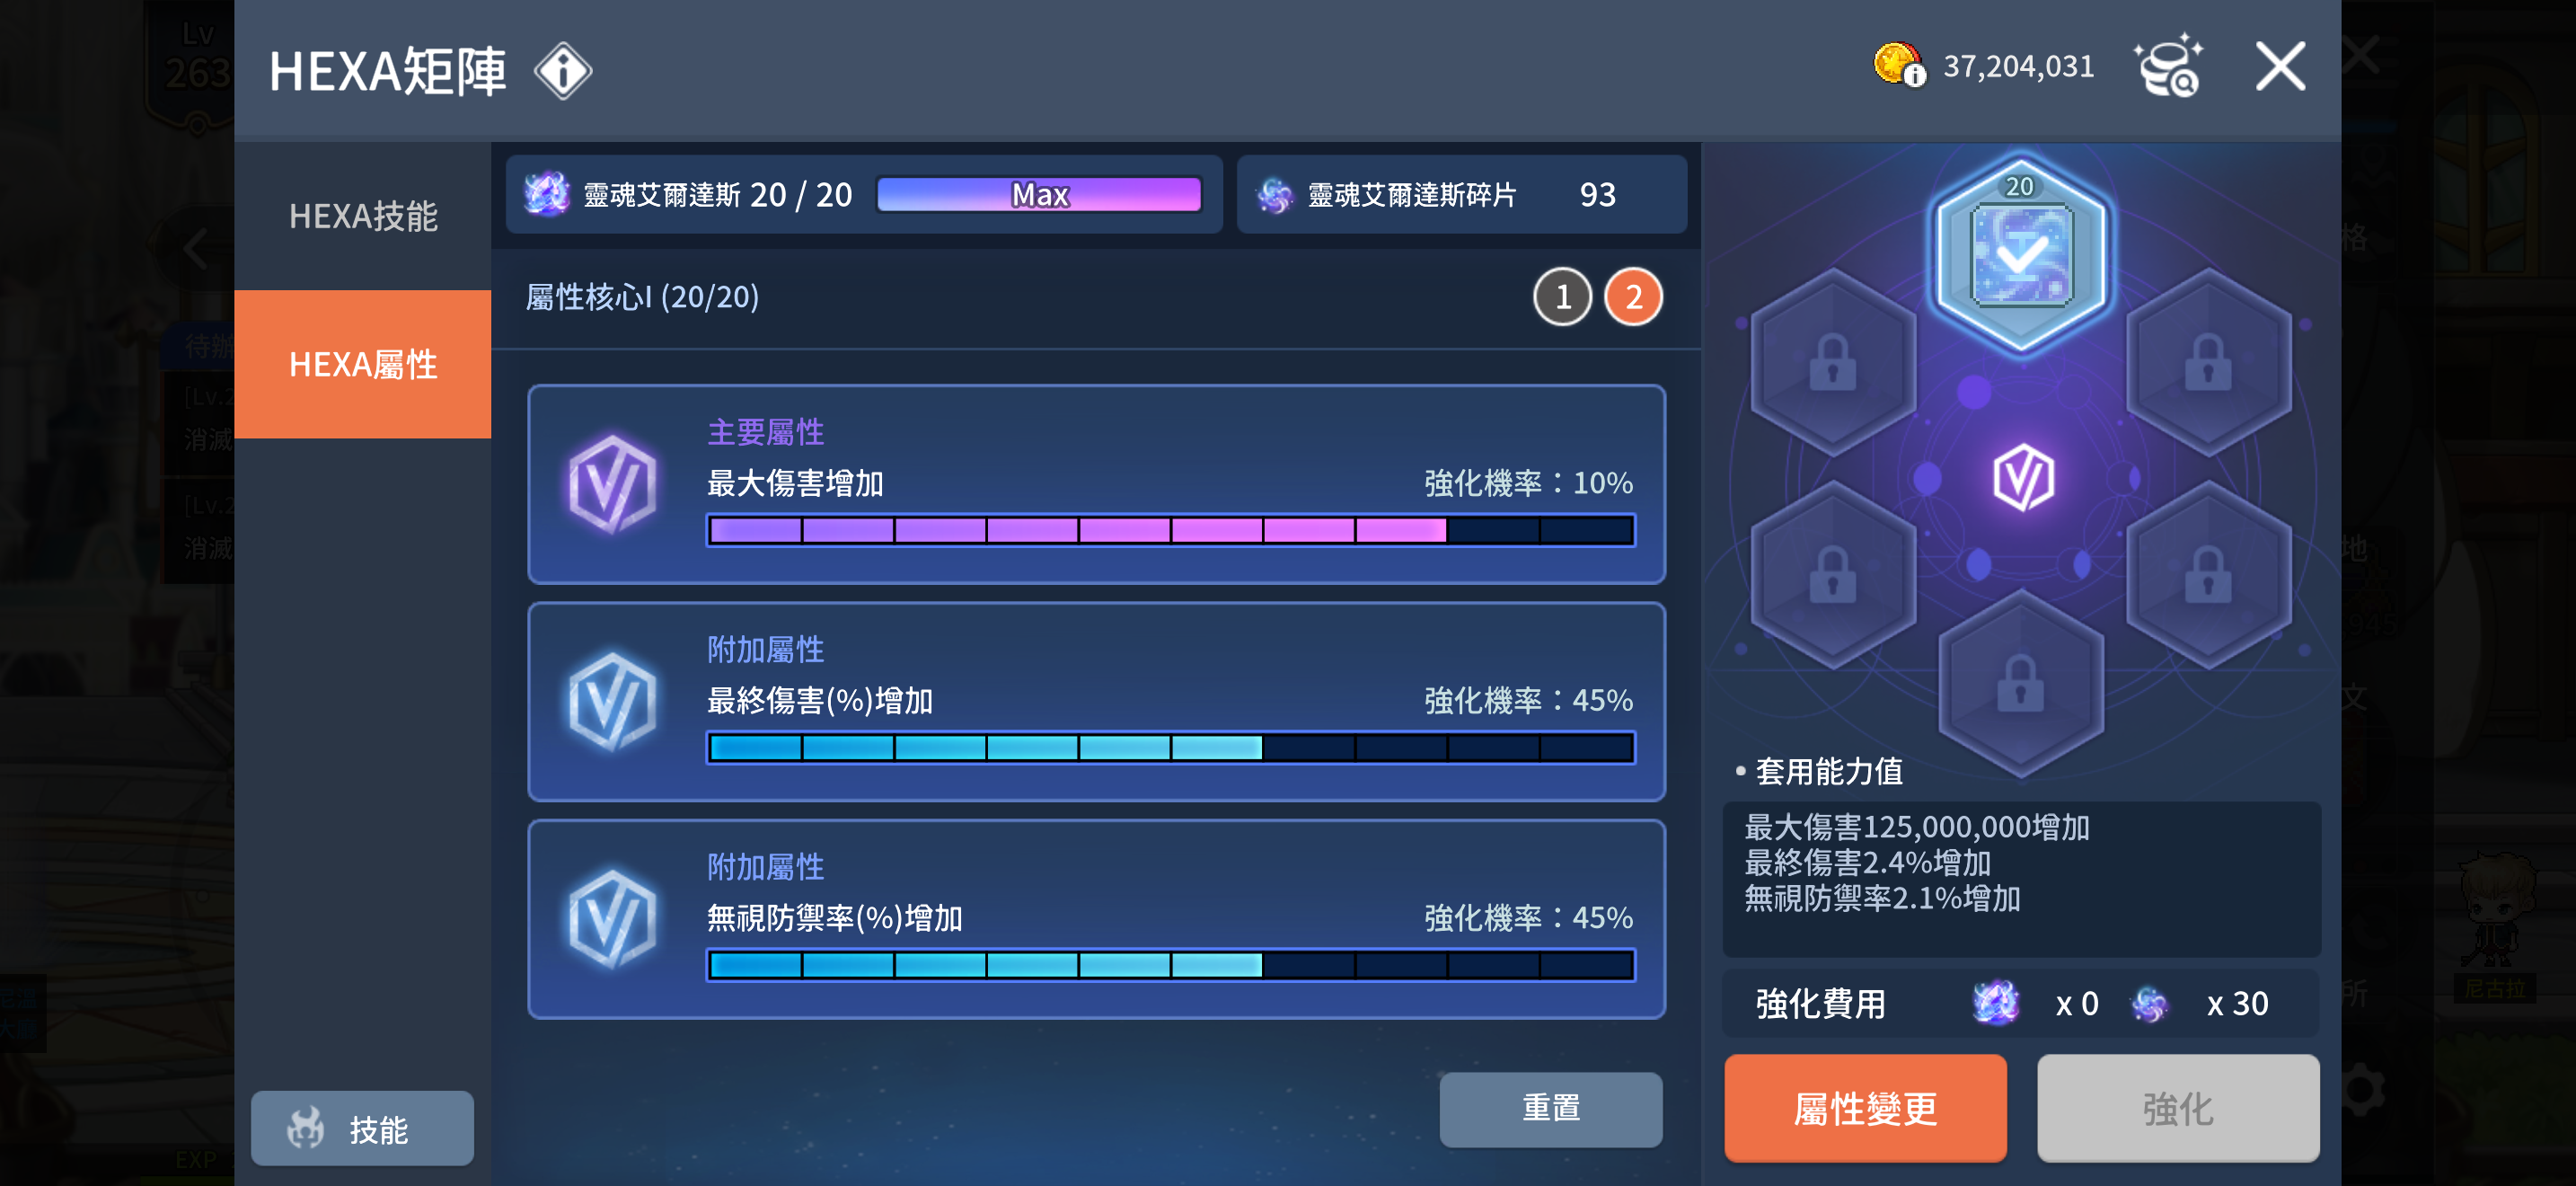
Task: Select preset 2 orange circle
Action: pyautogui.click(x=1633, y=297)
